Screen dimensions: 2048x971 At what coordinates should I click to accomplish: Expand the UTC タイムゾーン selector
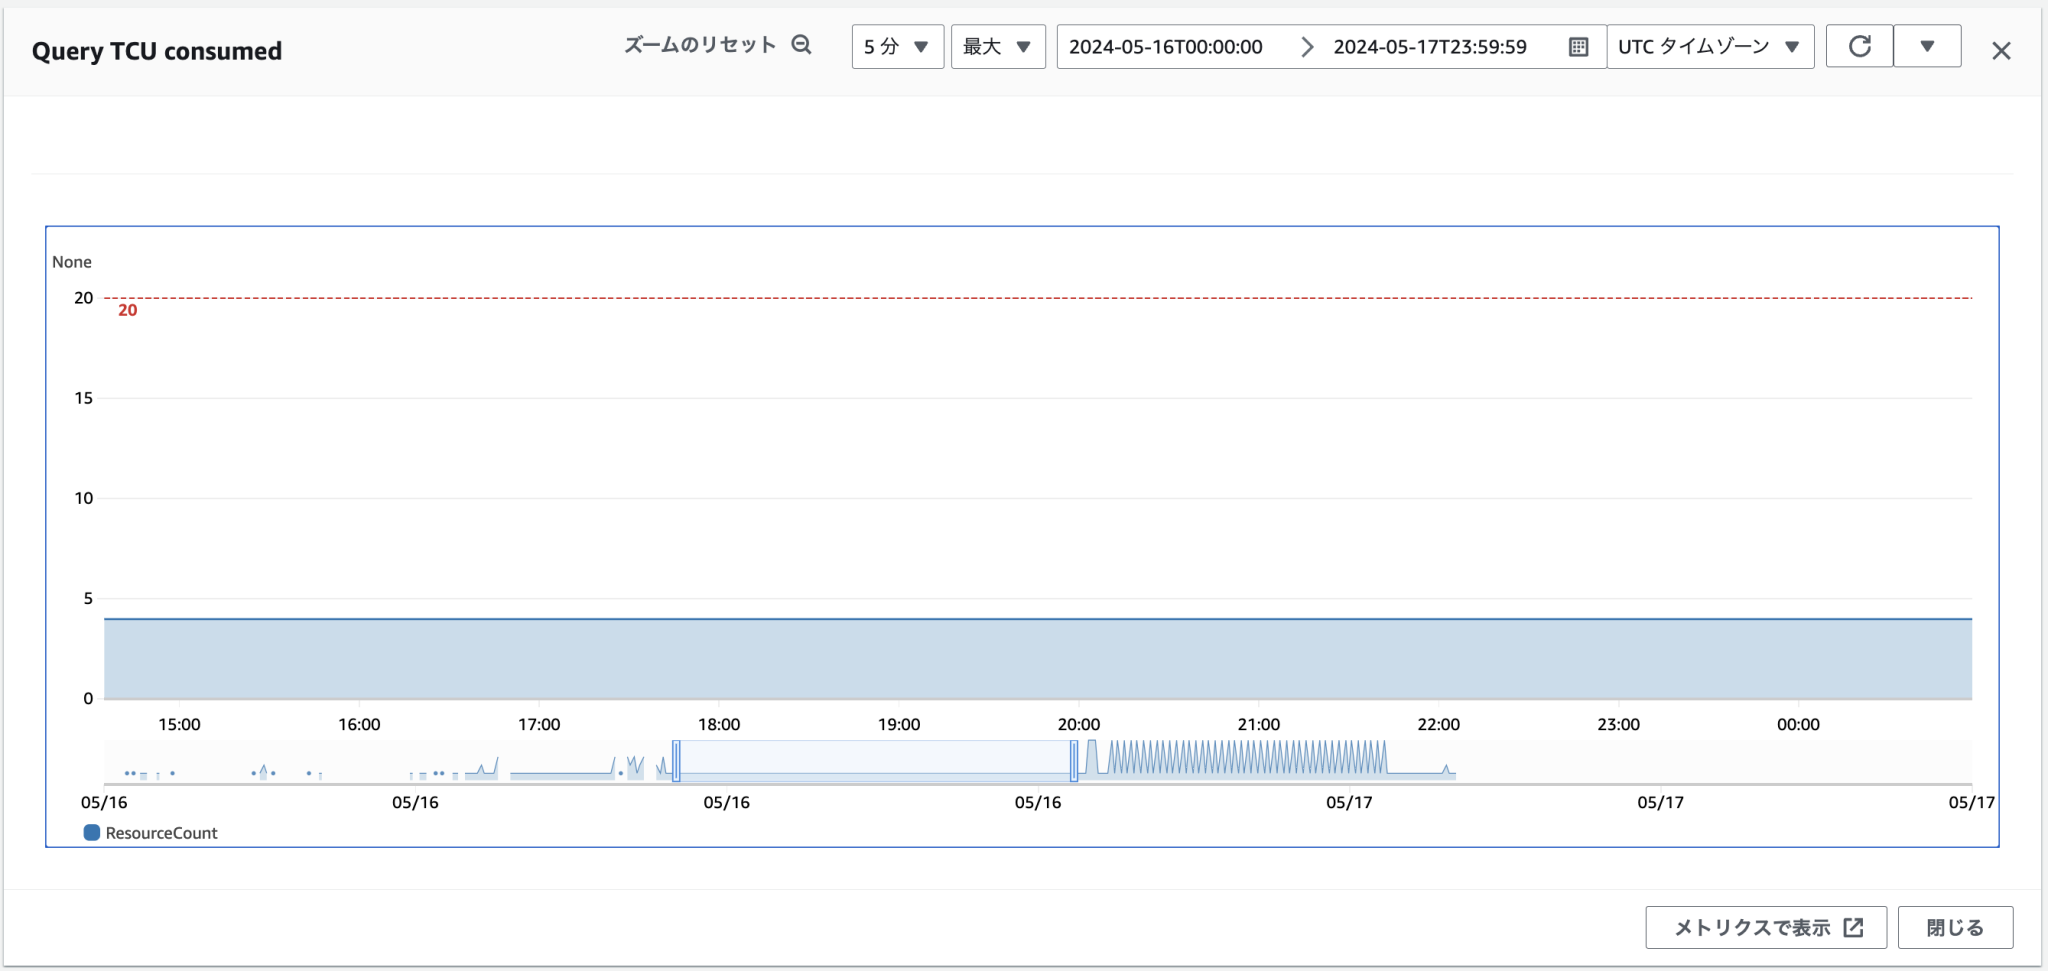point(1709,47)
